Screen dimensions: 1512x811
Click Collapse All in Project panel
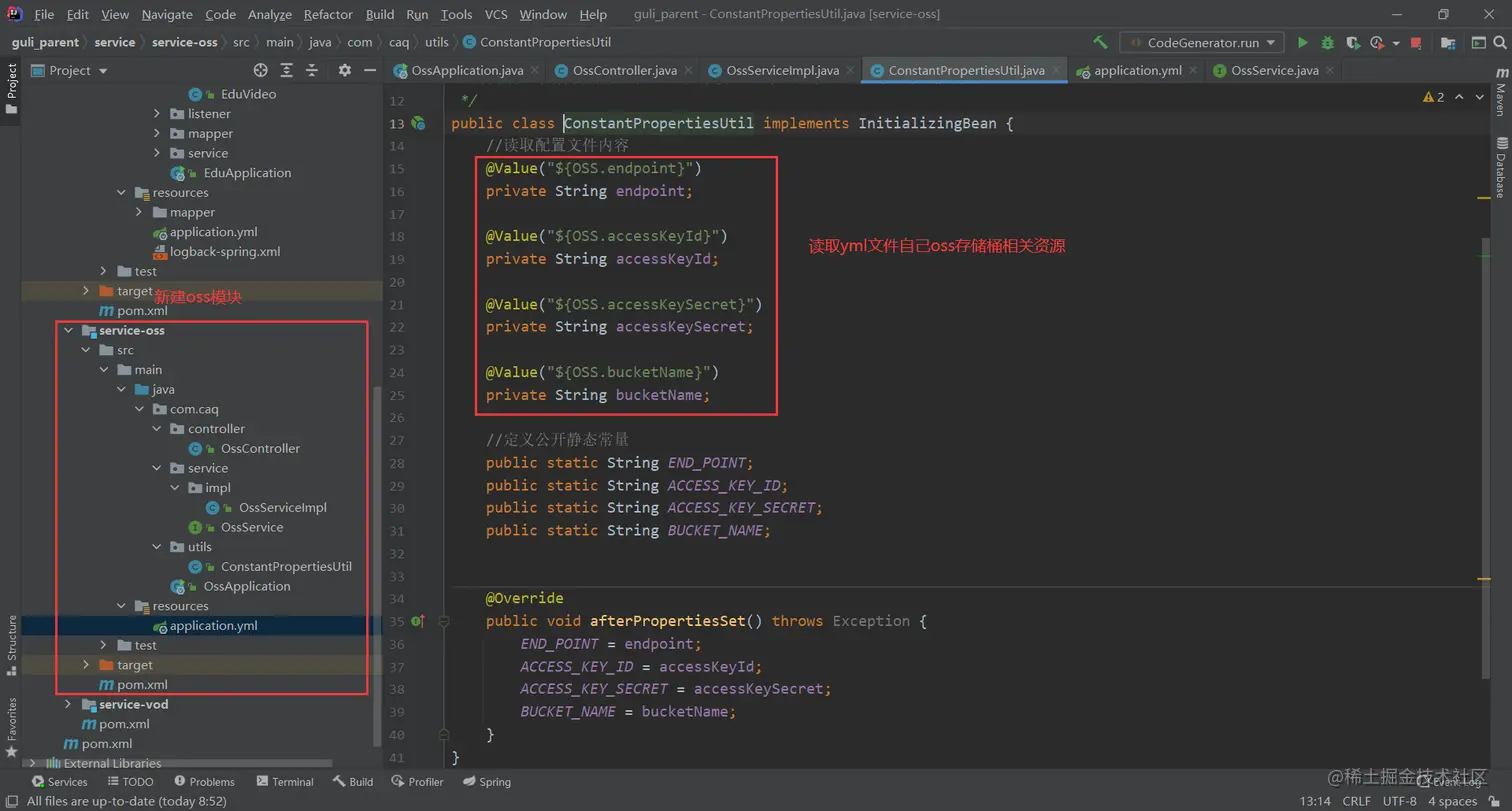click(313, 70)
